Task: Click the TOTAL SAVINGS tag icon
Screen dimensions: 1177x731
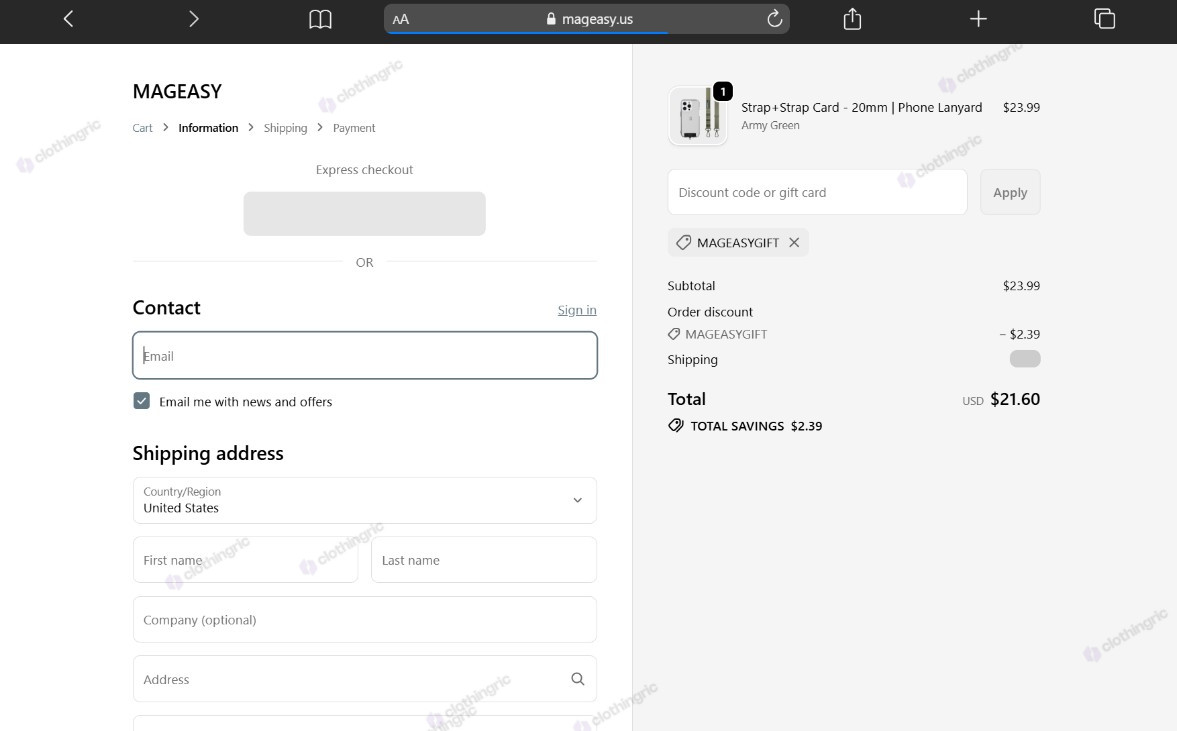Action: (676, 426)
